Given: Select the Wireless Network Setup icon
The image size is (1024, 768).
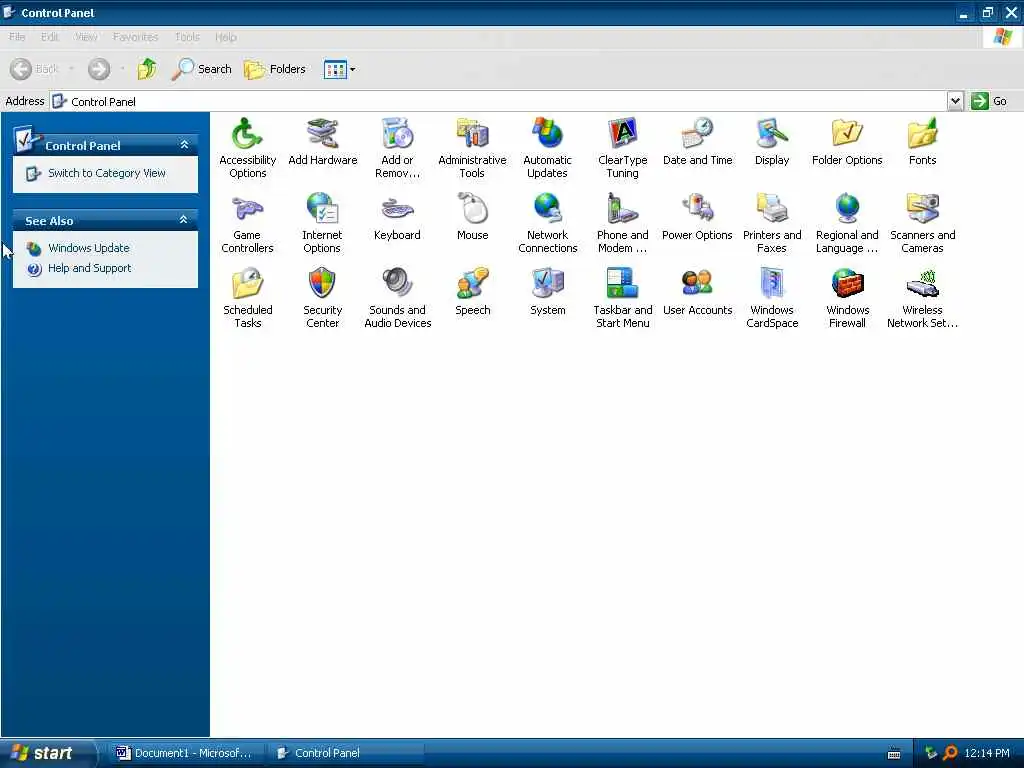Looking at the screenshot, I should coord(922,283).
